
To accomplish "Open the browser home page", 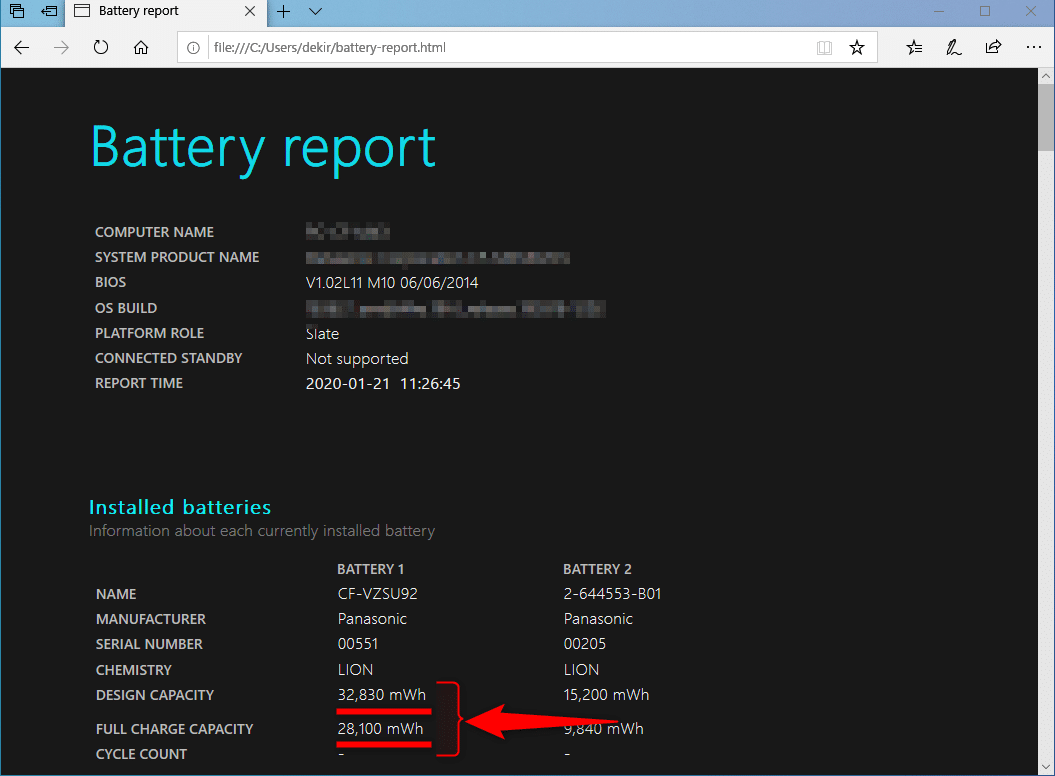I will [141, 48].
